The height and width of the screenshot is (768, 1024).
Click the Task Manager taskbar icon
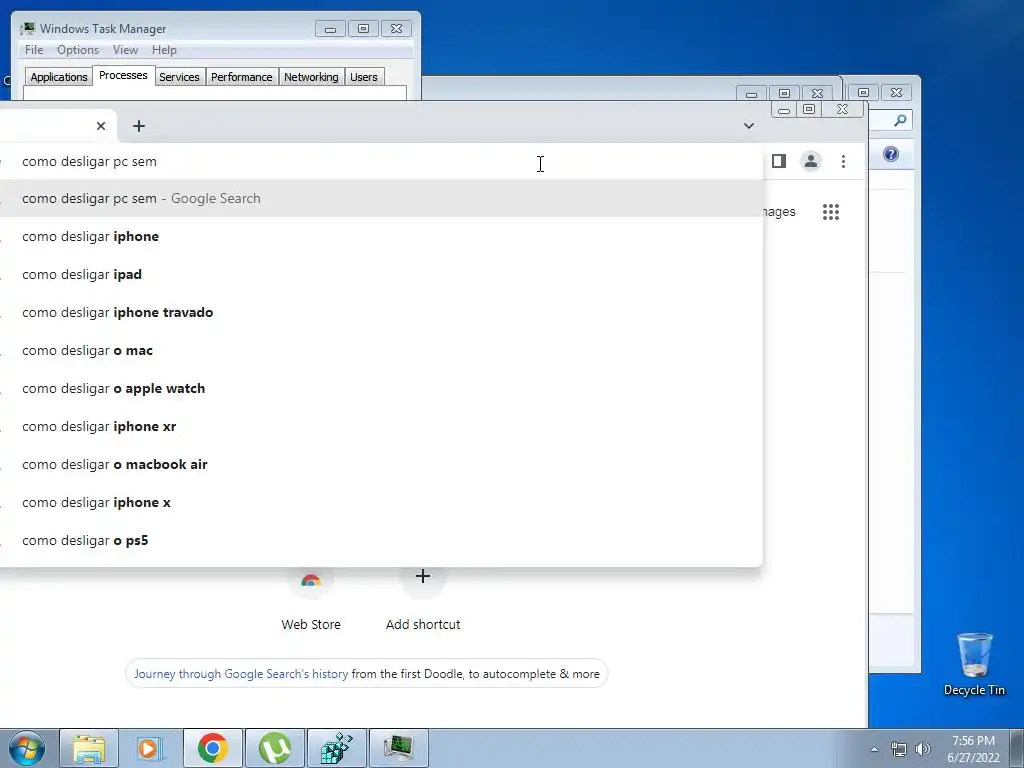pos(399,748)
